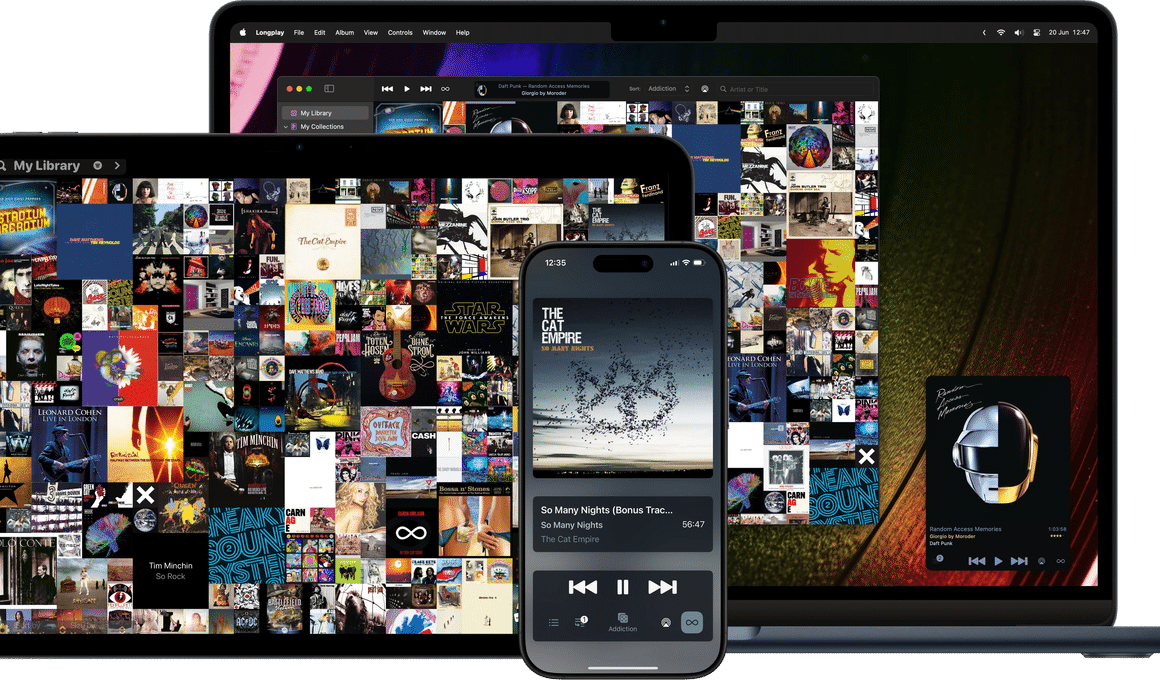Tap the Addiction sort button on iPhone
The image size is (1160, 680).
pos(623,622)
